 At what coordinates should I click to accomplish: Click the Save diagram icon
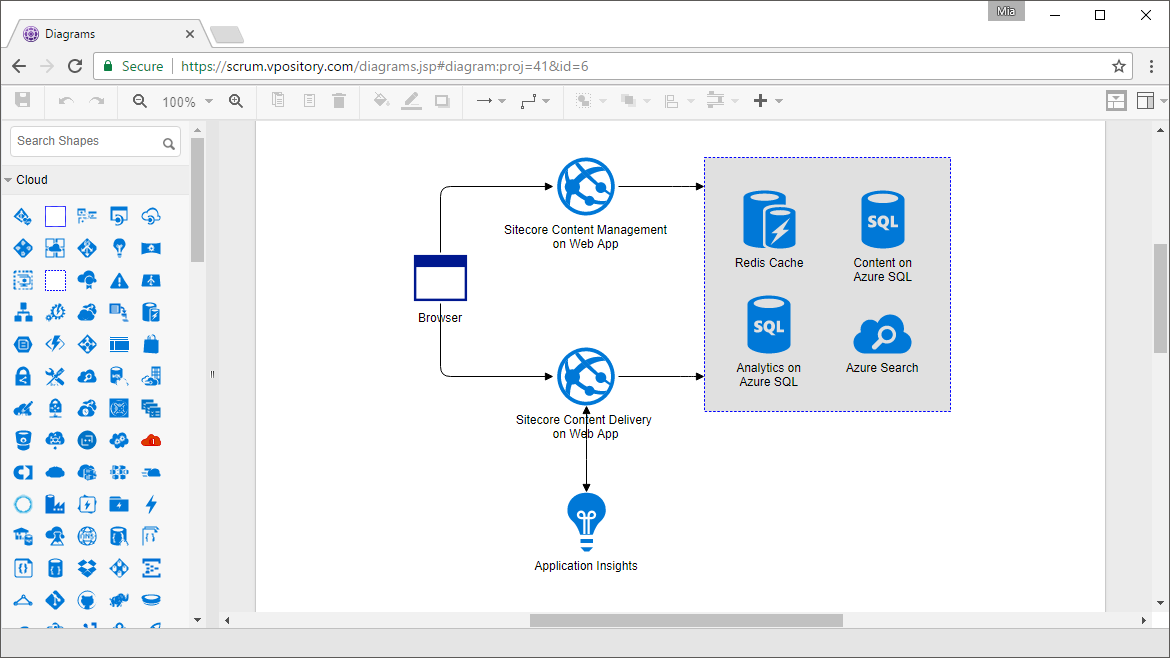coord(23,100)
